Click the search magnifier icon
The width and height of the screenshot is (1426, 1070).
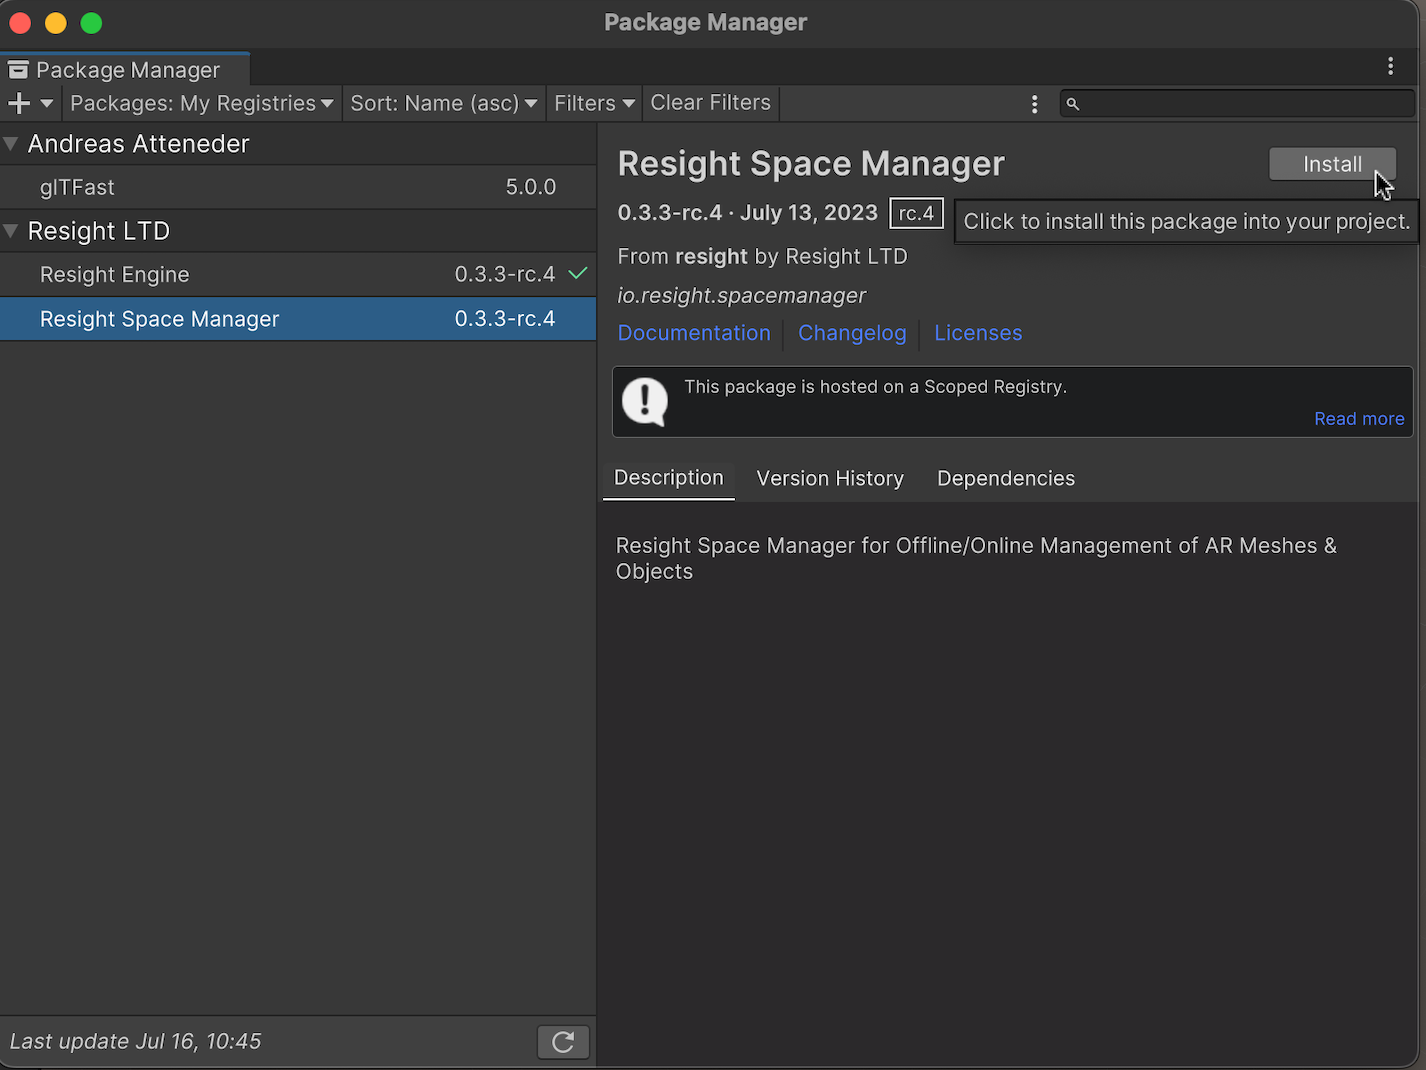coord(1073,104)
